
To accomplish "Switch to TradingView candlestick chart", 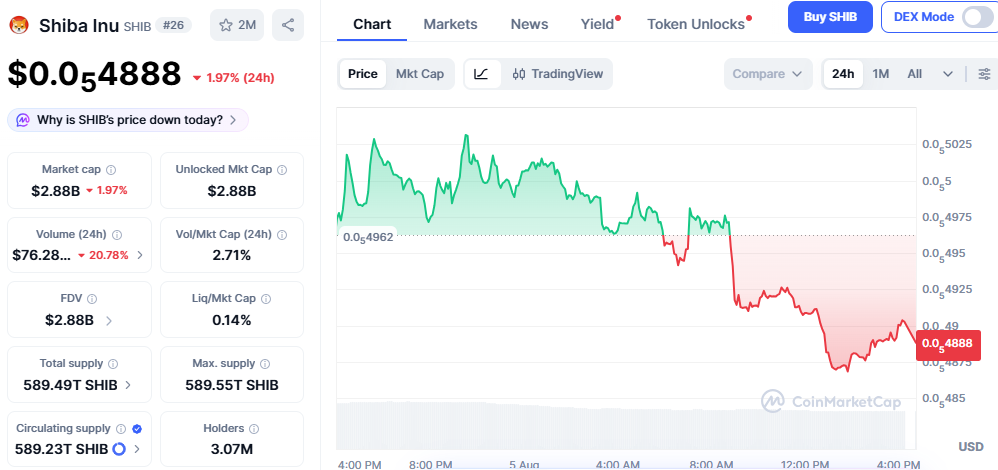I will click(558, 74).
